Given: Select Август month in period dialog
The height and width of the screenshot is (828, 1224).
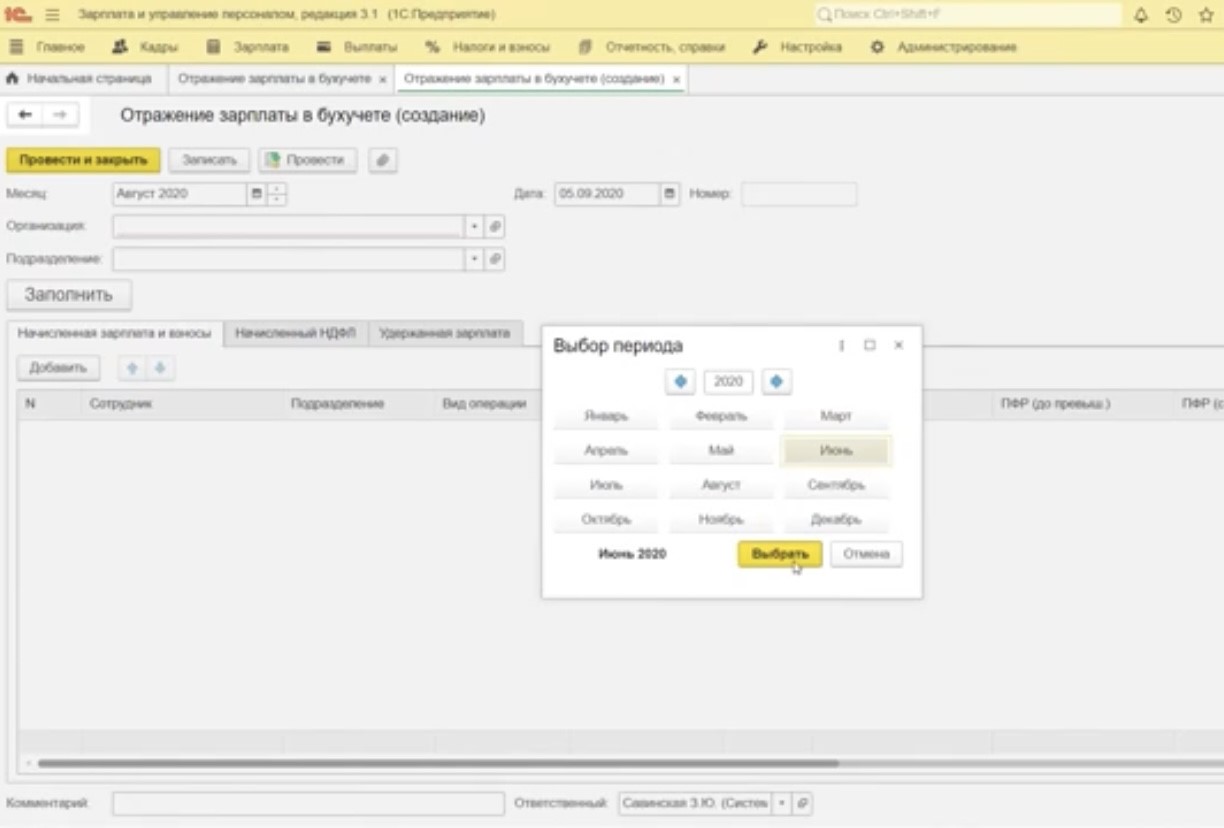Looking at the screenshot, I should (x=721, y=485).
